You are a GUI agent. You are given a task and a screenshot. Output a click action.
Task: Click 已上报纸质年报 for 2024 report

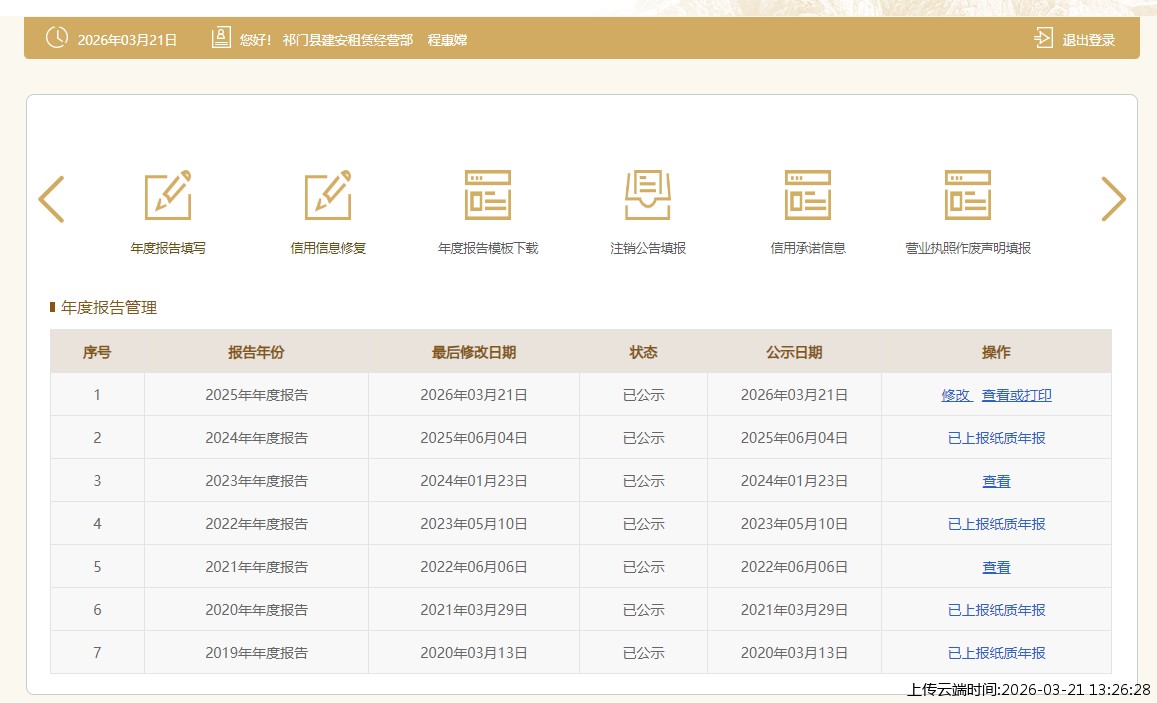[x=996, y=438]
